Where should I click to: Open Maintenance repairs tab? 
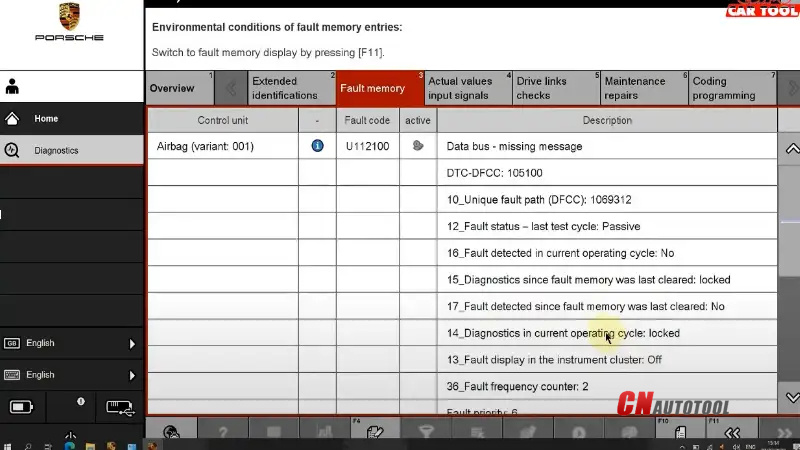tap(644, 88)
